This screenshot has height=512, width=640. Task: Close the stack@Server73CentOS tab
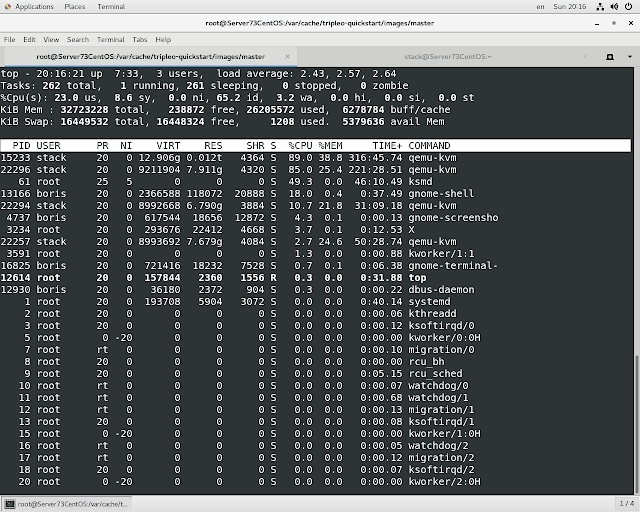tap(585, 57)
